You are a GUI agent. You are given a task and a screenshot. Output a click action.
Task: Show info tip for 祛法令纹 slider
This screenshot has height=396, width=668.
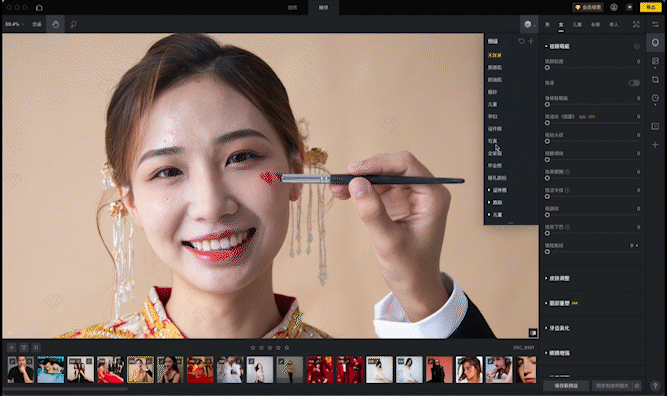click(567, 190)
